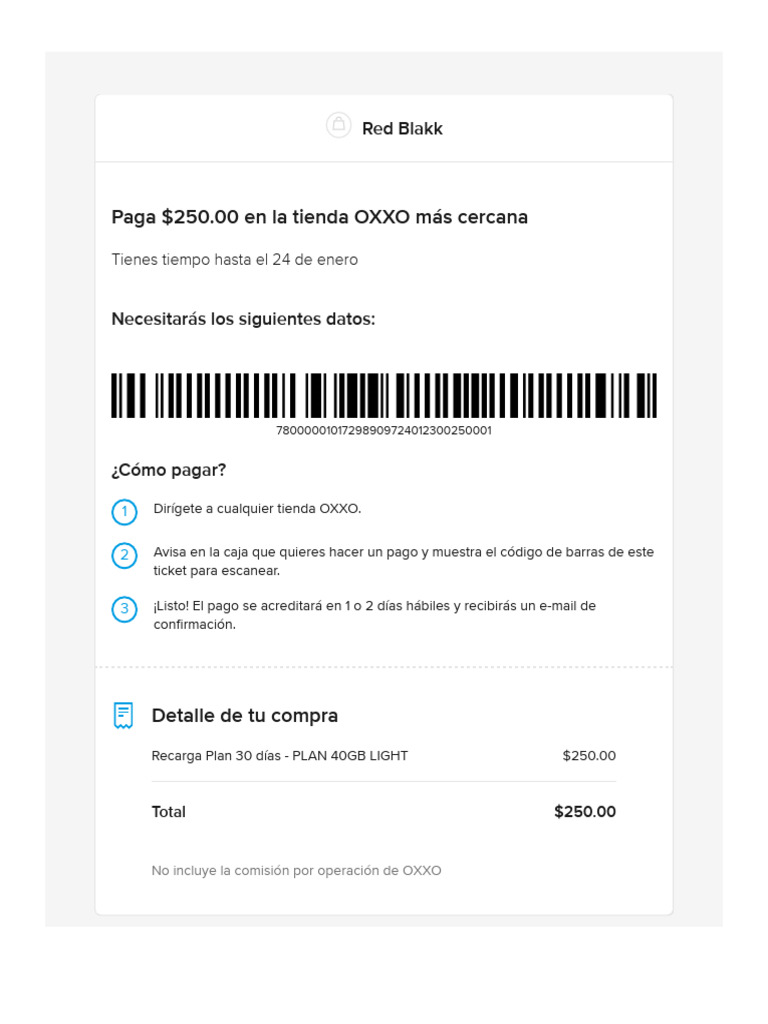This screenshot has height=1024, width=768.
Task: Click the bold Total amount $250.00
Action: pyautogui.click(x=584, y=812)
